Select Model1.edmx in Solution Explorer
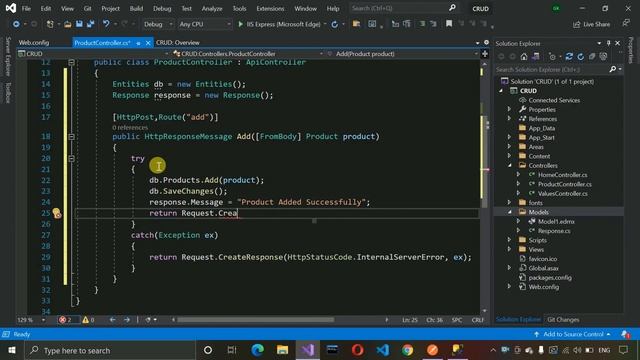Image resolution: width=640 pixels, height=360 pixels. [556, 221]
